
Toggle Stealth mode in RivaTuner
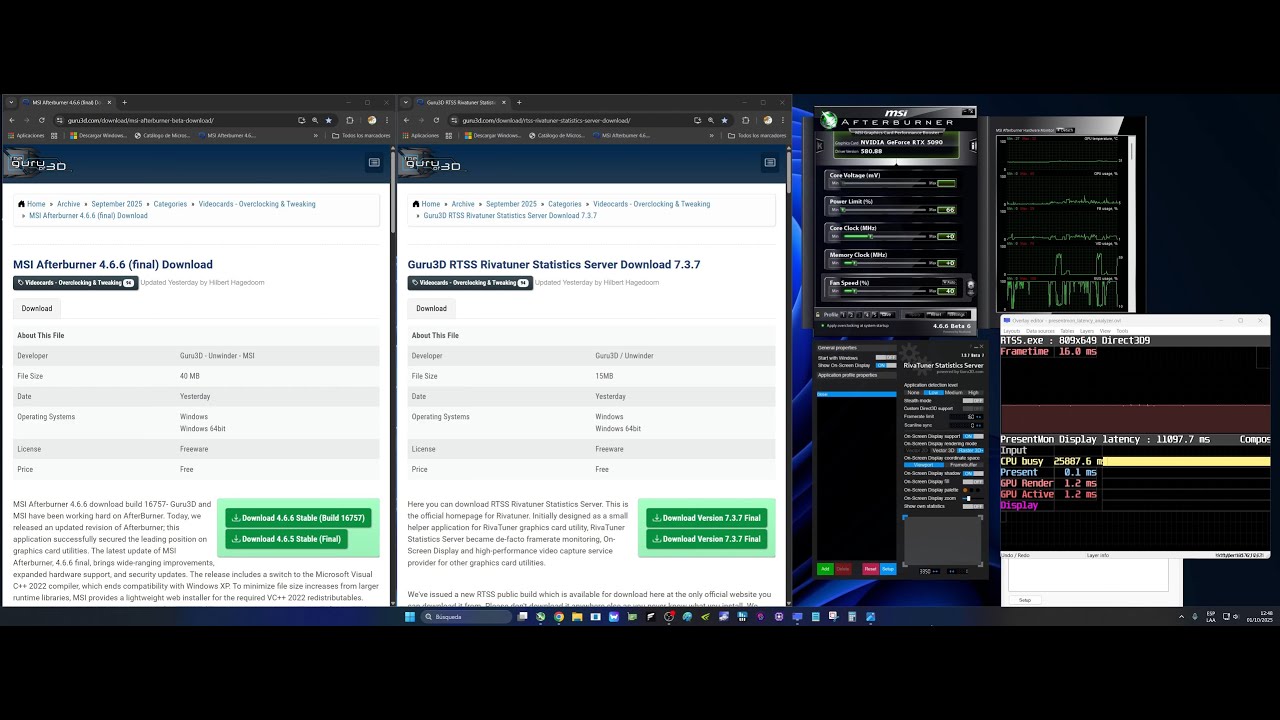(973, 400)
